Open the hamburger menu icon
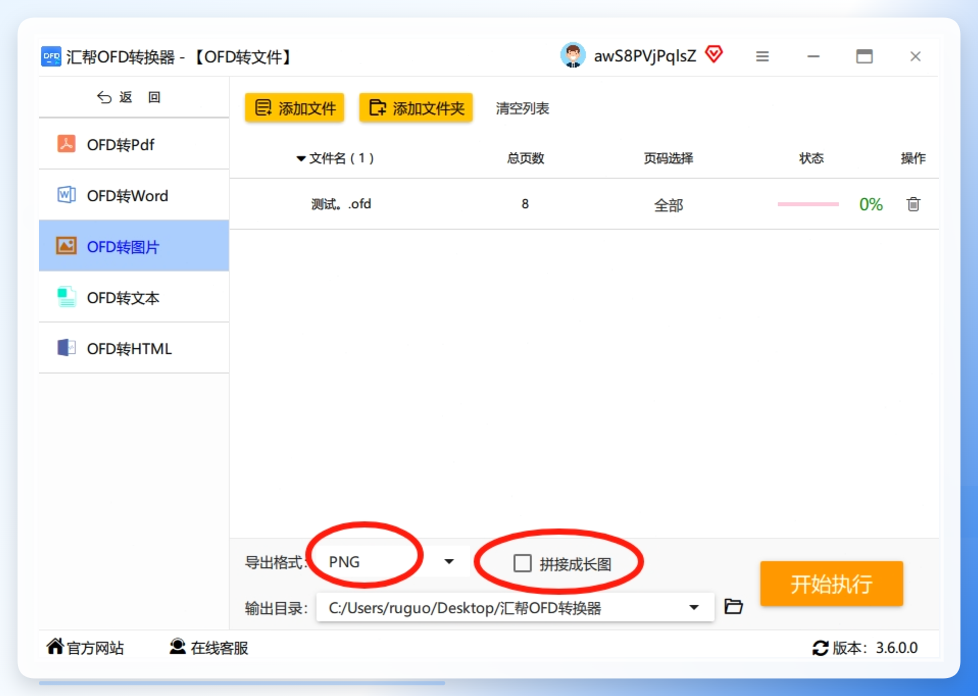Viewport: 978px width, 696px height. pyautogui.click(x=762, y=56)
